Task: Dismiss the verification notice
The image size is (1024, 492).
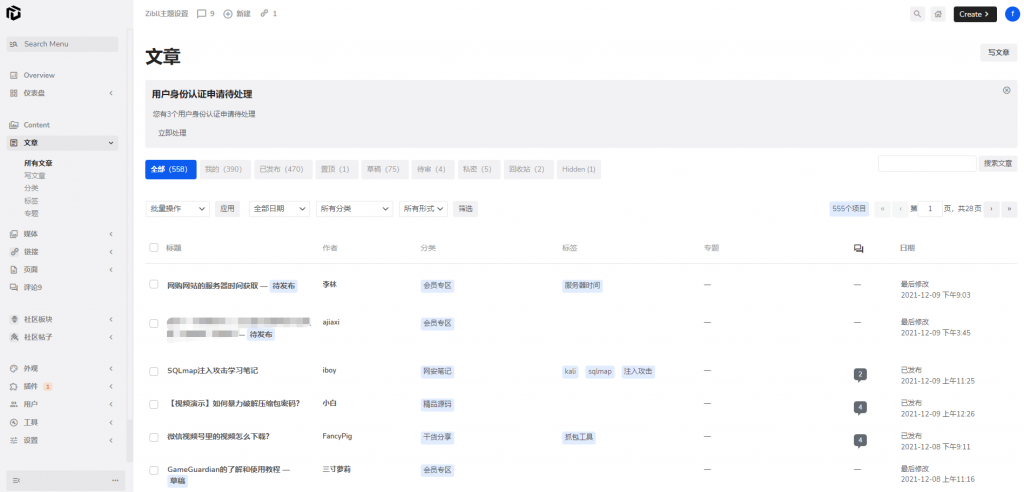Action: pos(1006,90)
